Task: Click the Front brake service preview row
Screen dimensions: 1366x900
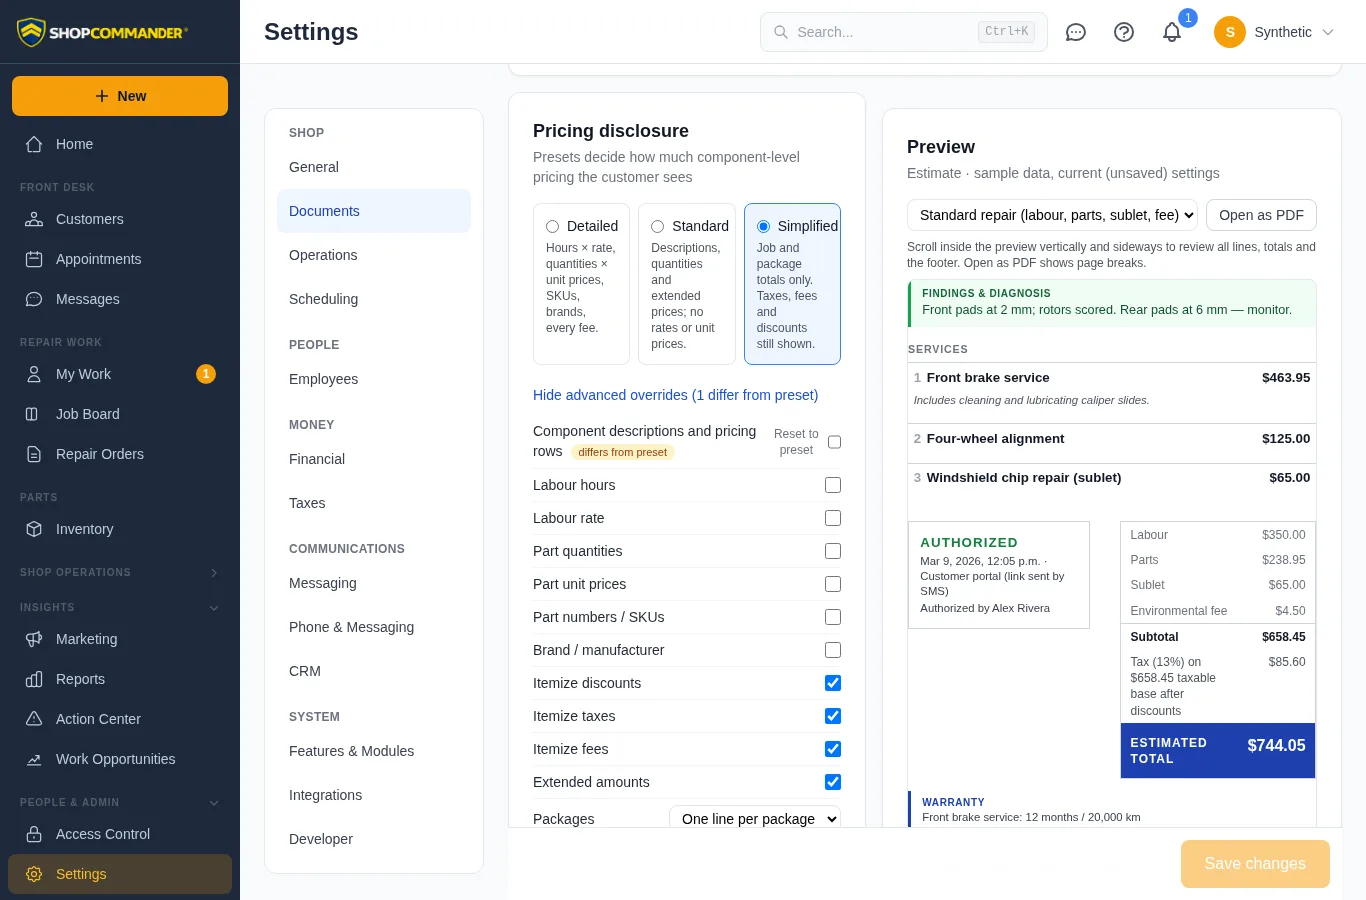Action: 1112,393
